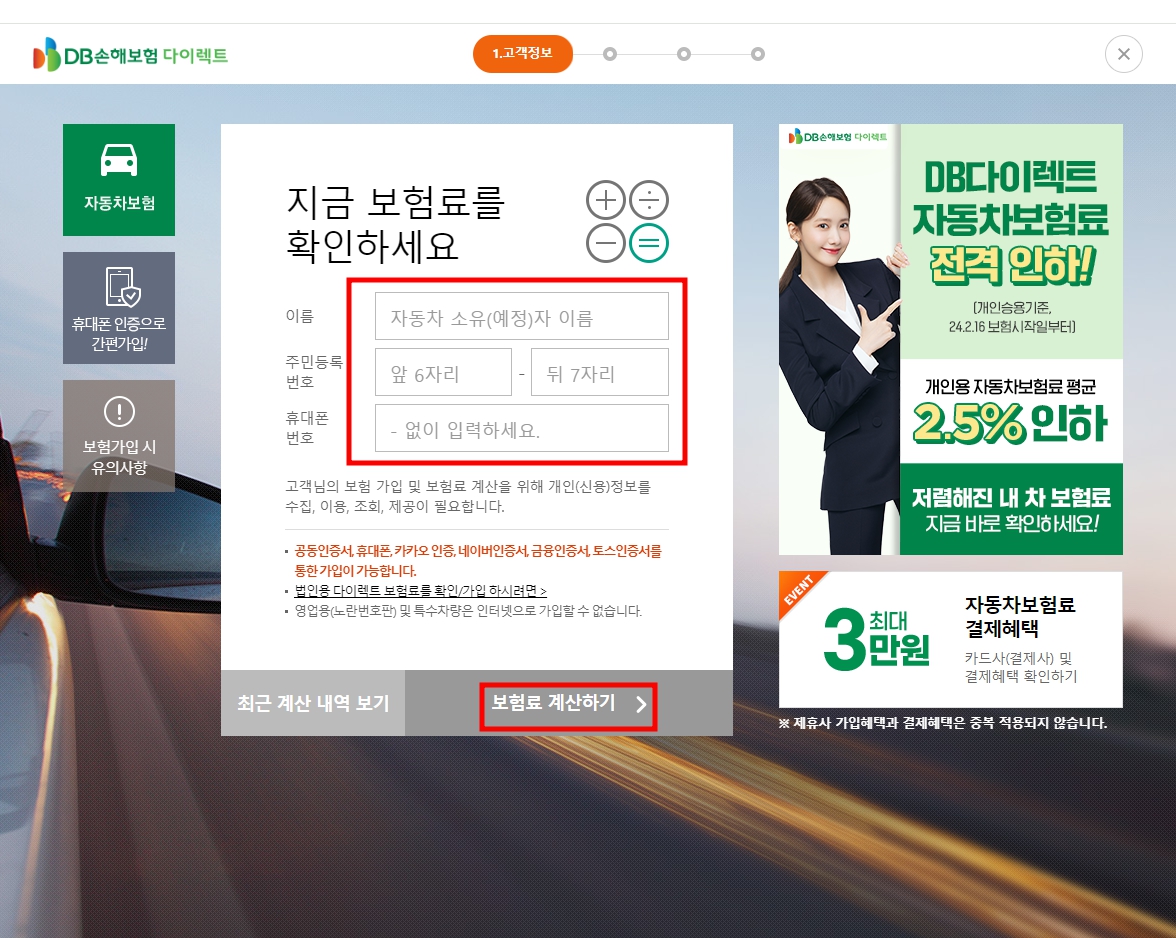This screenshot has height=938, width=1176.
Task: Click the orange 공동인증서, 휴대폰, 카카오 인증 notice
Action: point(478,561)
